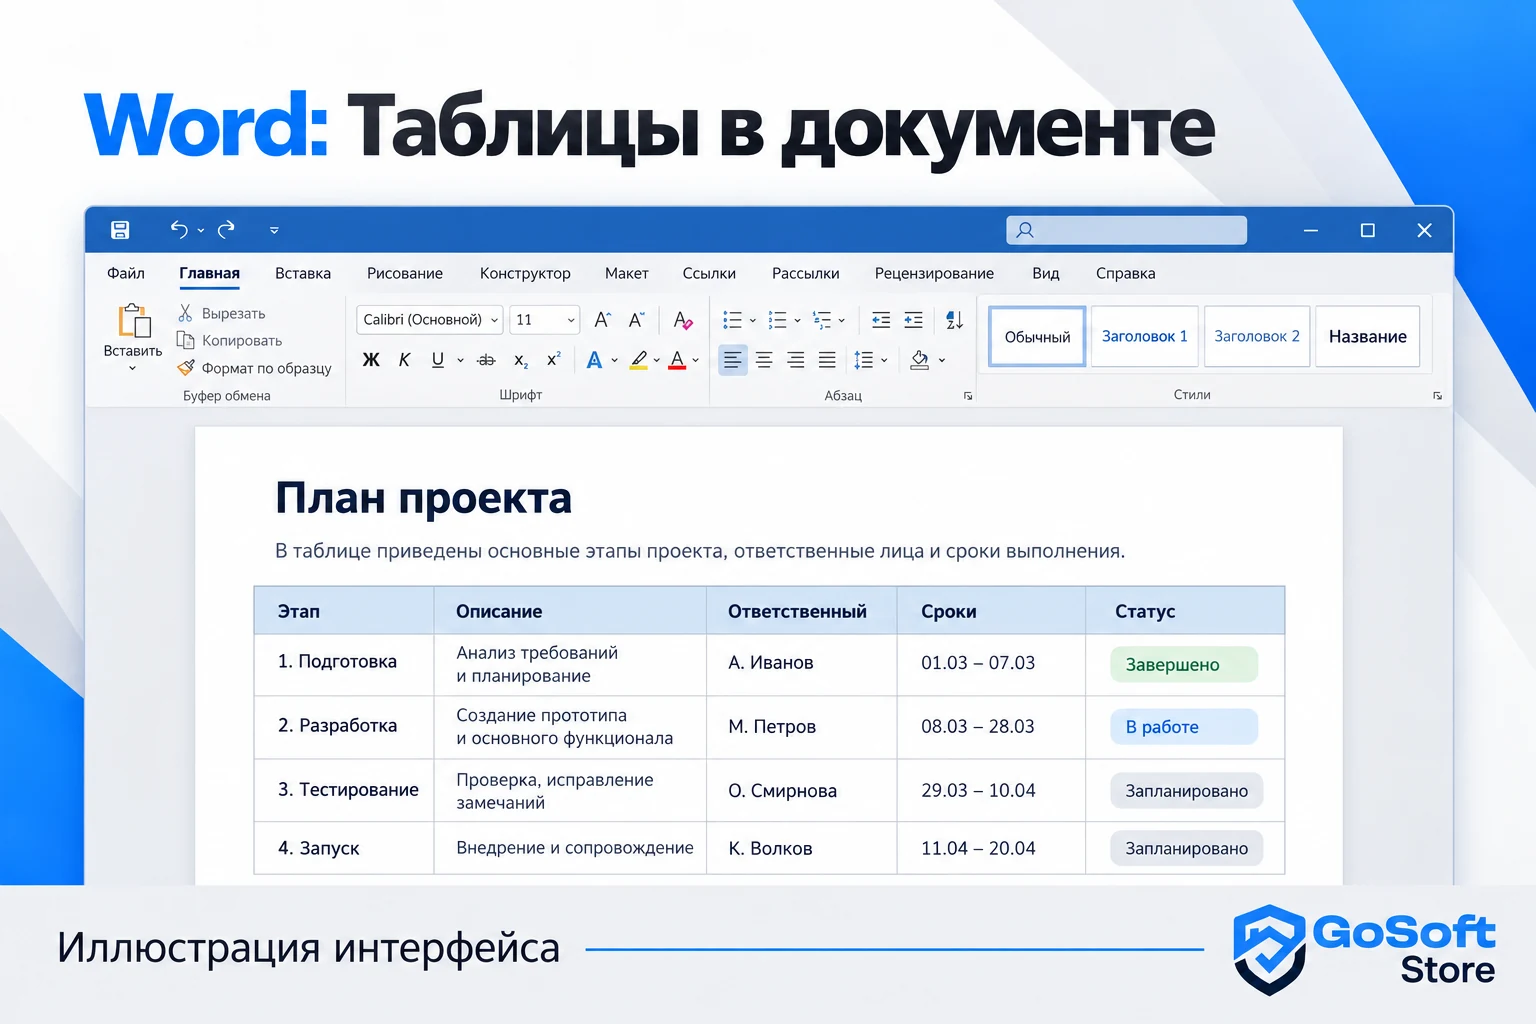The width and height of the screenshot is (1536, 1024).
Task: Apply the Обычный style
Action: (1037, 336)
